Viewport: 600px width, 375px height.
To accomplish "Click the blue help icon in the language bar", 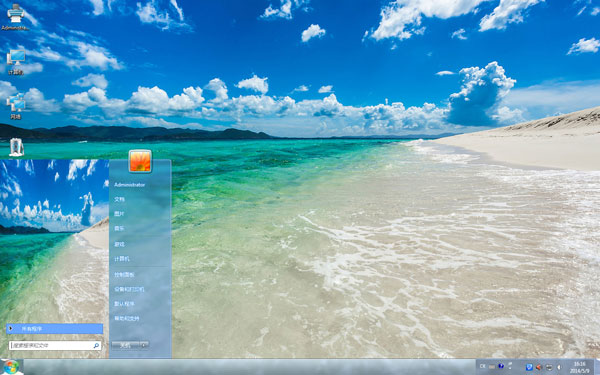I will (x=501, y=367).
